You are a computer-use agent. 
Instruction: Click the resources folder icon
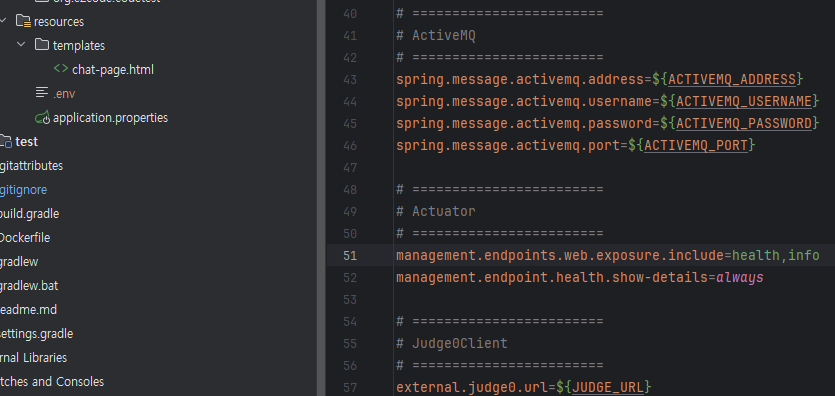coord(23,21)
